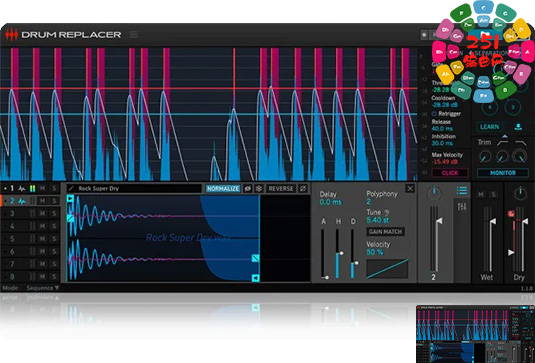Click the GAIN MATCH button
535x363 pixels.
386,232
